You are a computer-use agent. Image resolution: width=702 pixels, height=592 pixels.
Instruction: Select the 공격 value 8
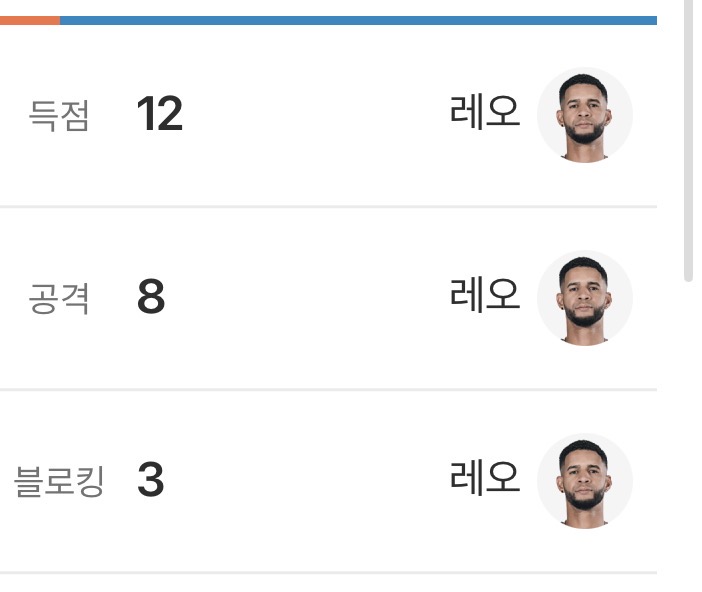151,298
